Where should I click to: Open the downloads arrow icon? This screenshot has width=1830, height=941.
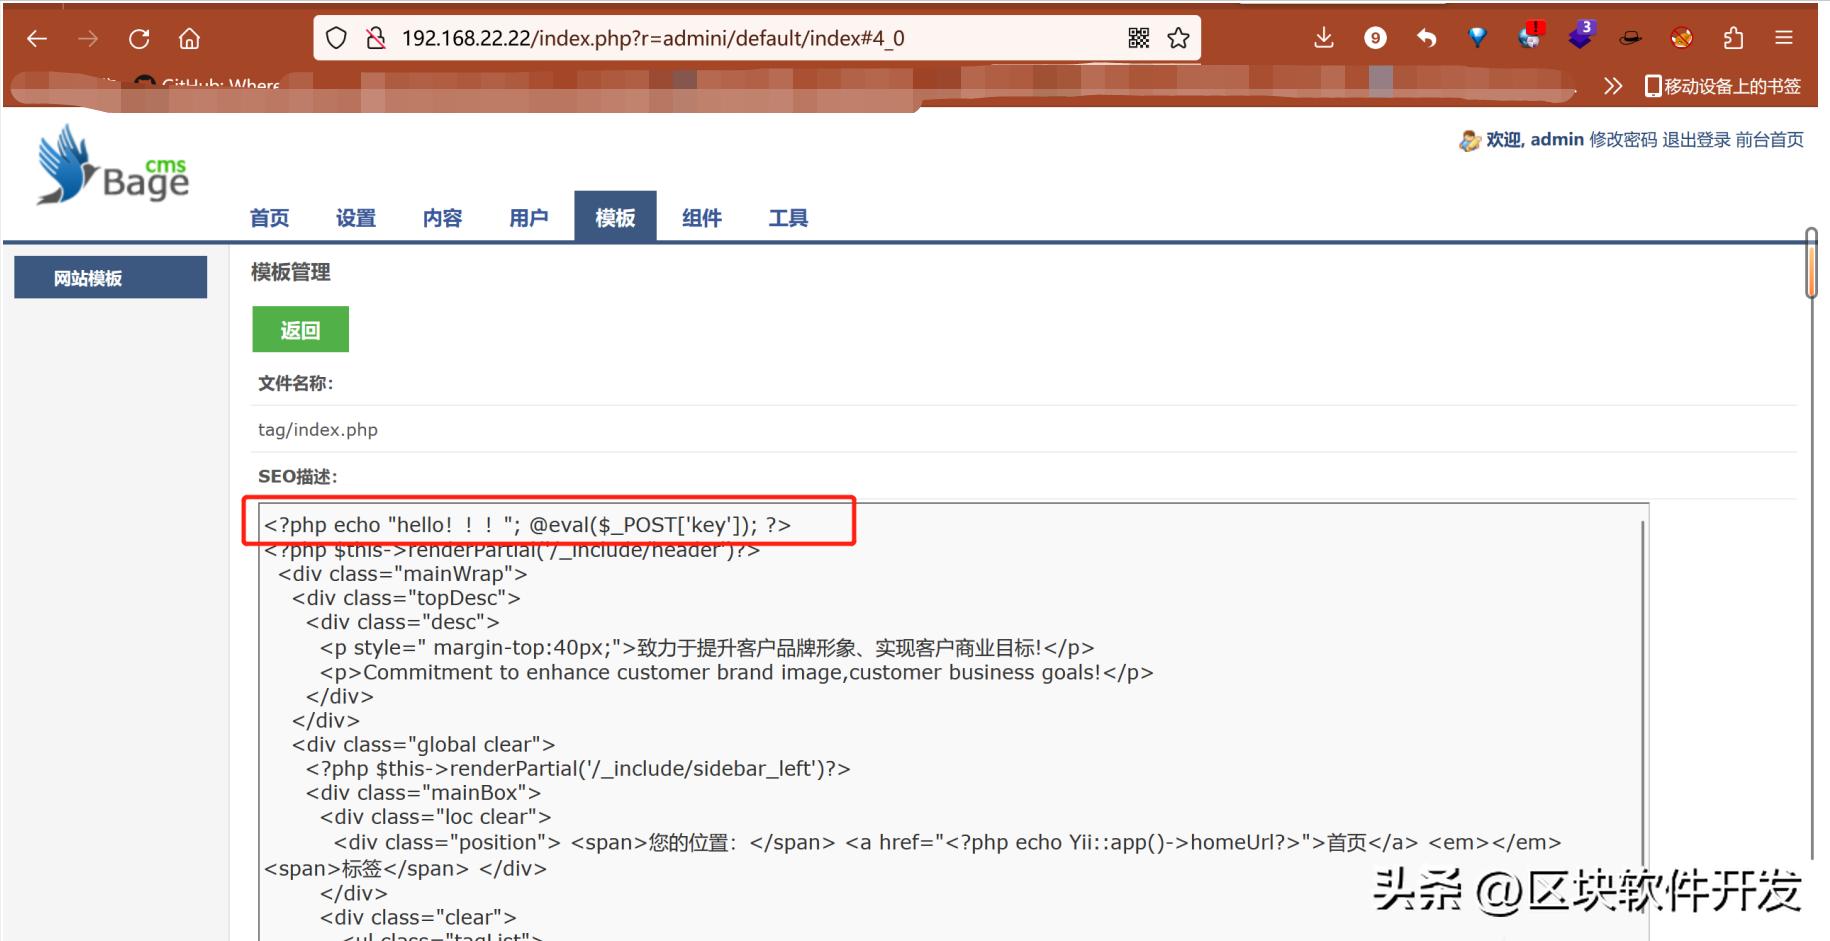coord(1324,38)
